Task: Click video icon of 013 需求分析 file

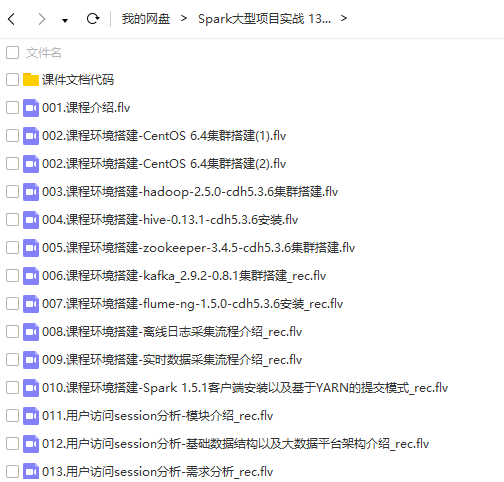Action: [31, 472]
